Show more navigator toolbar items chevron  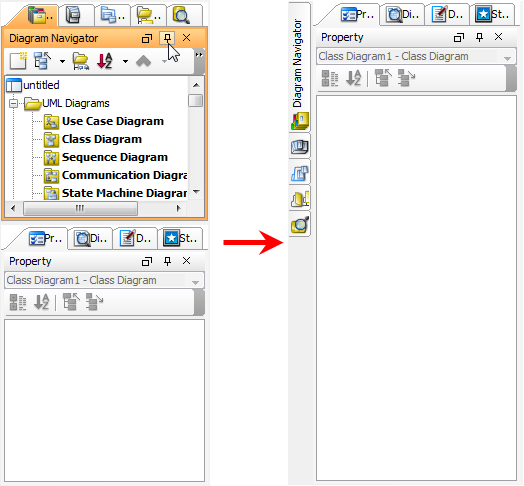199,54
